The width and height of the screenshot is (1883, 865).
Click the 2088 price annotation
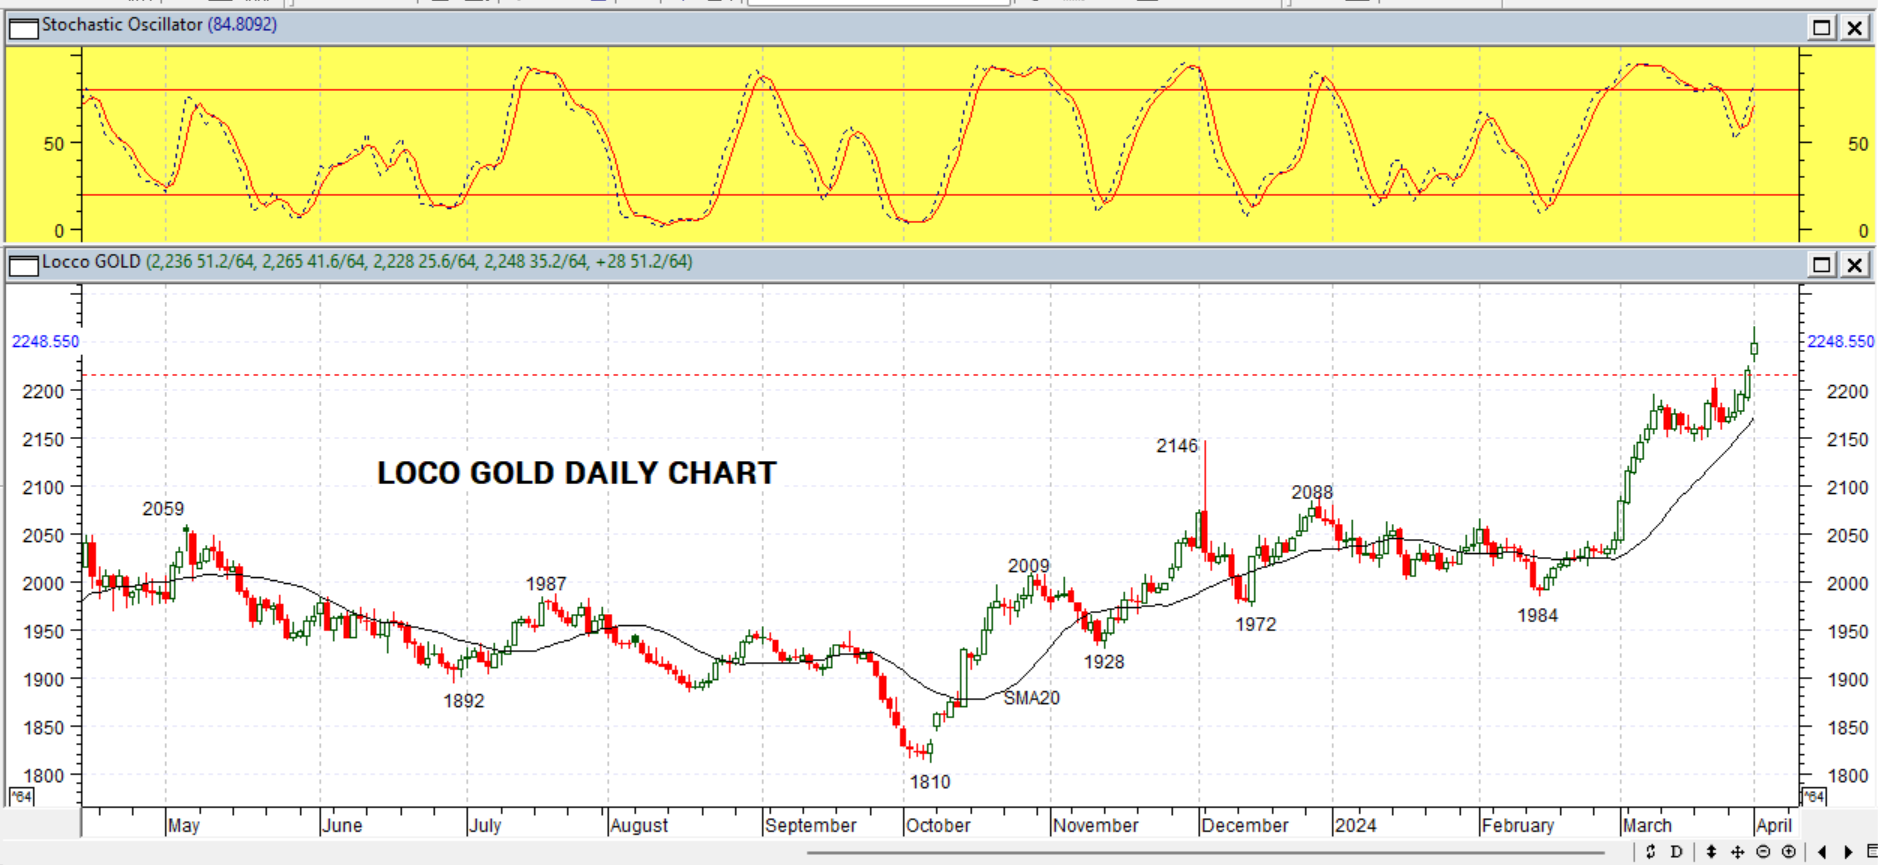pos(1312,492)
